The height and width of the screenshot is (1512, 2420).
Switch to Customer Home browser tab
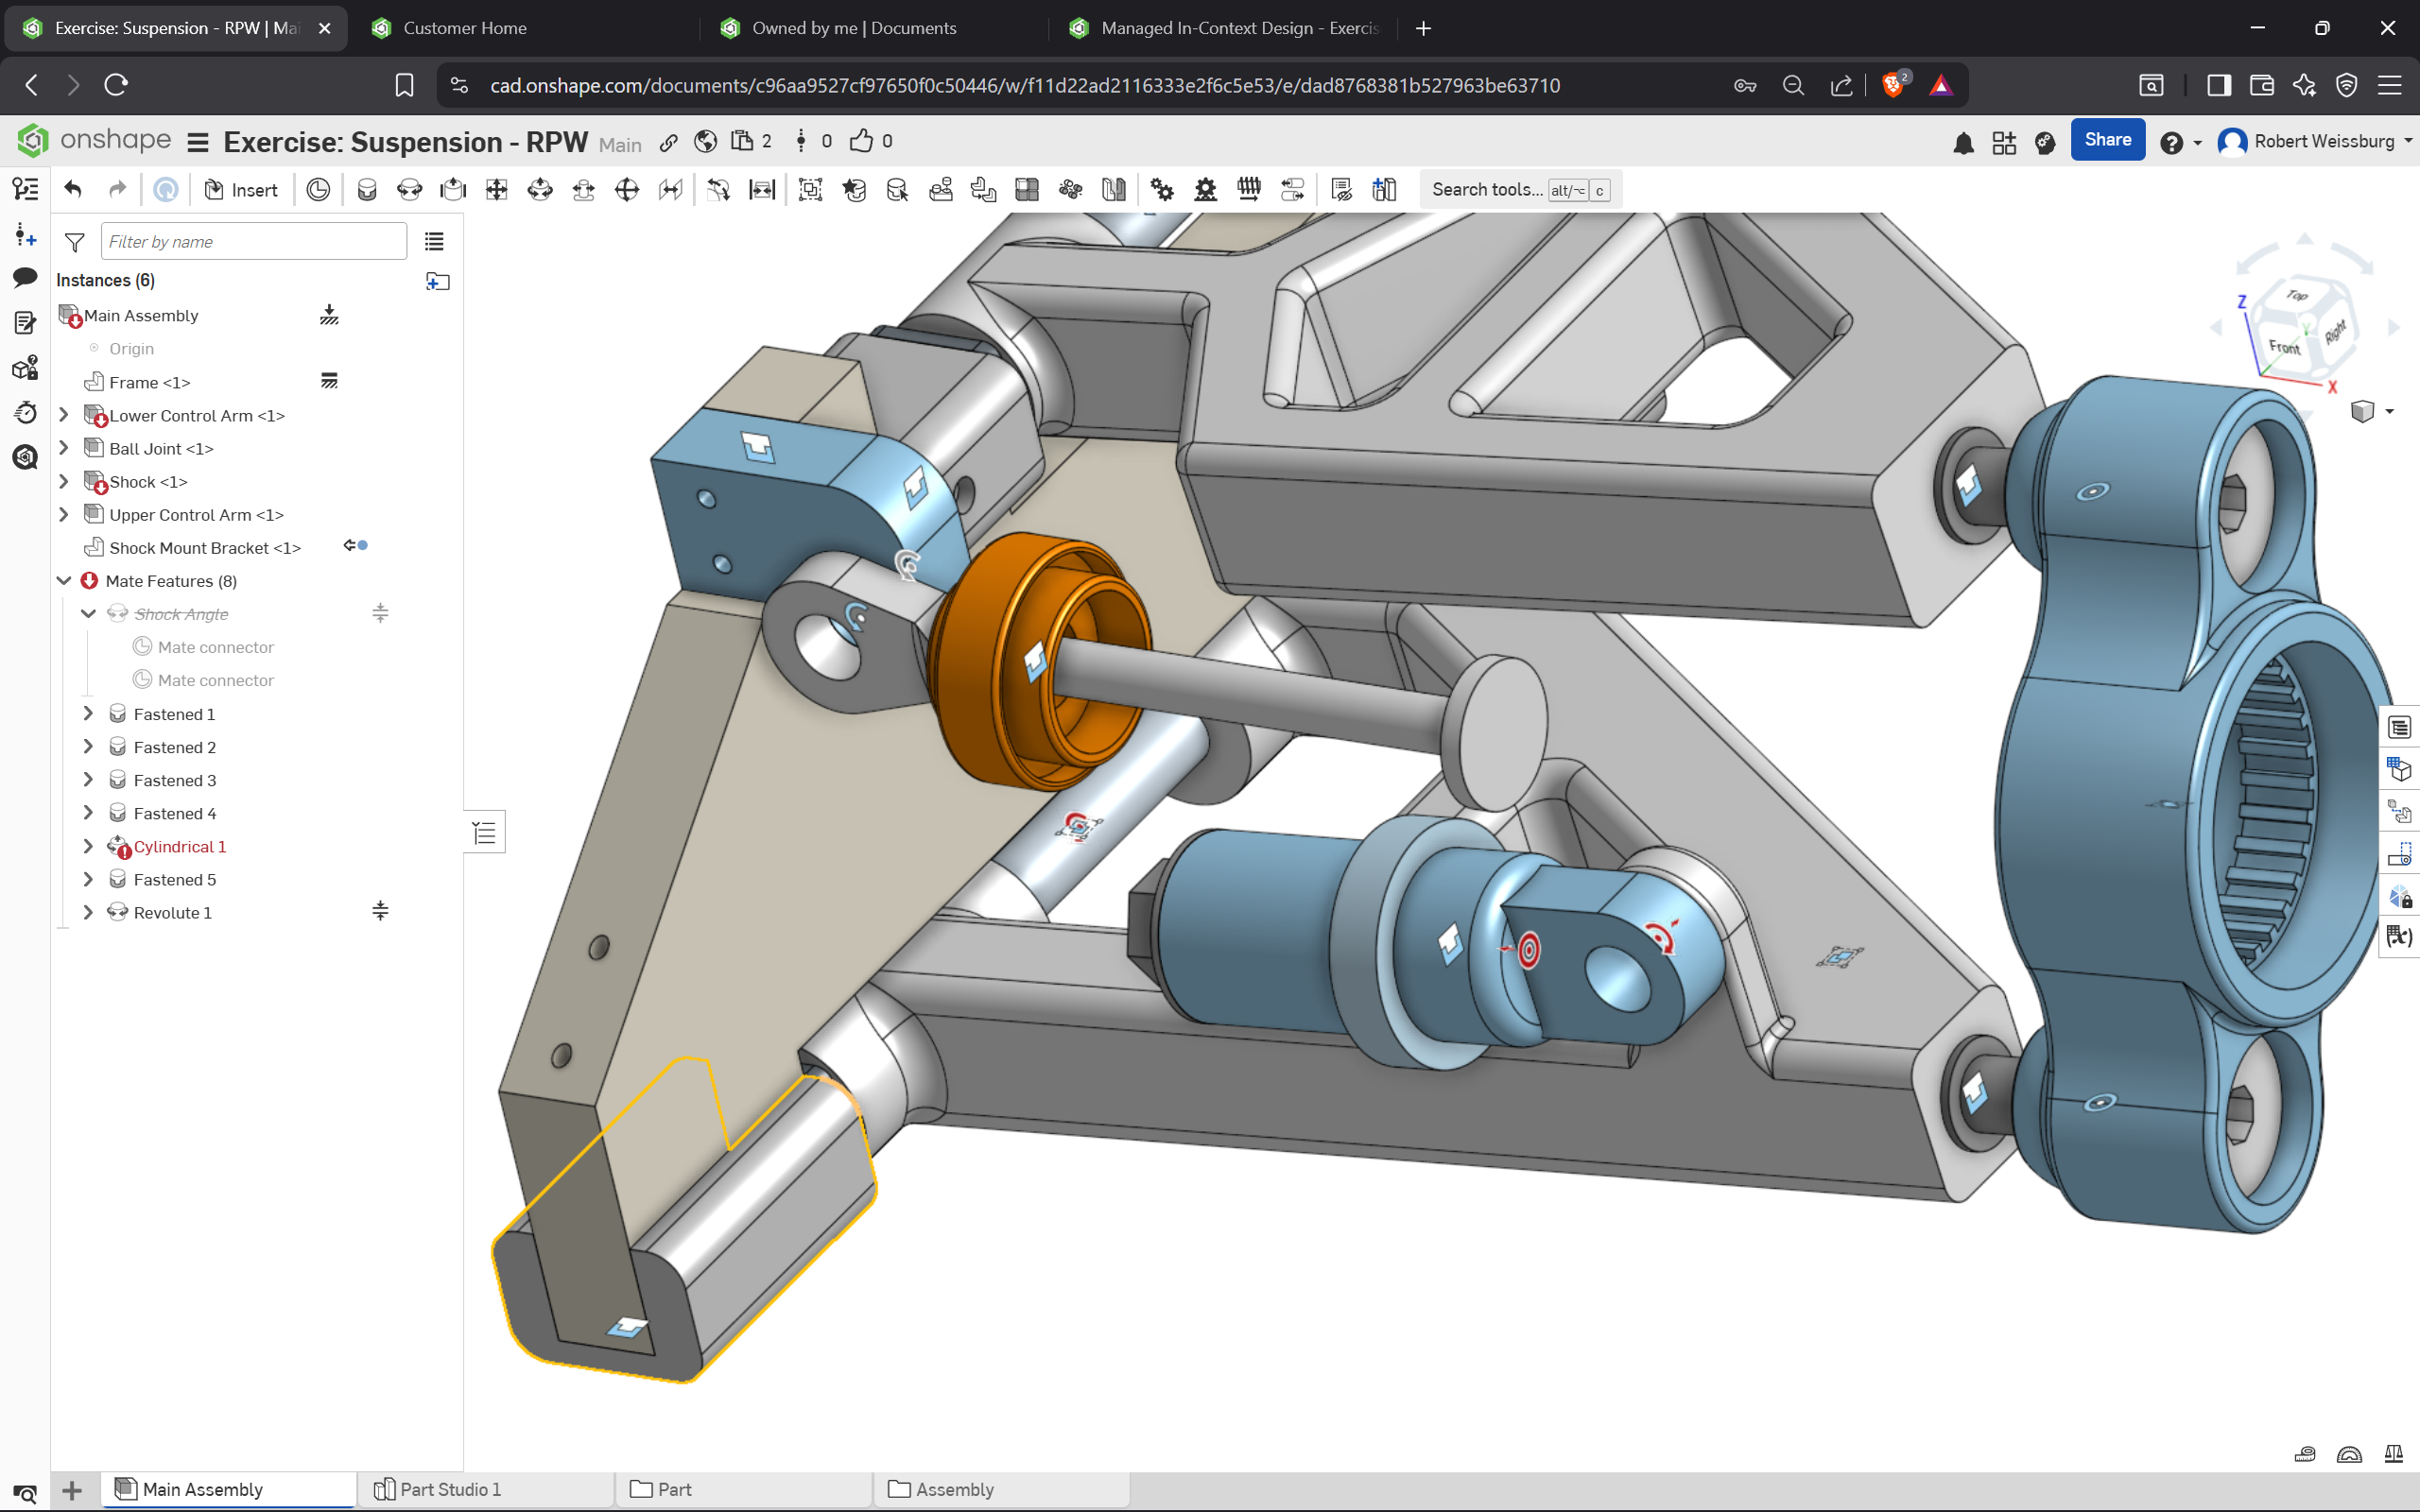(465, 28)
